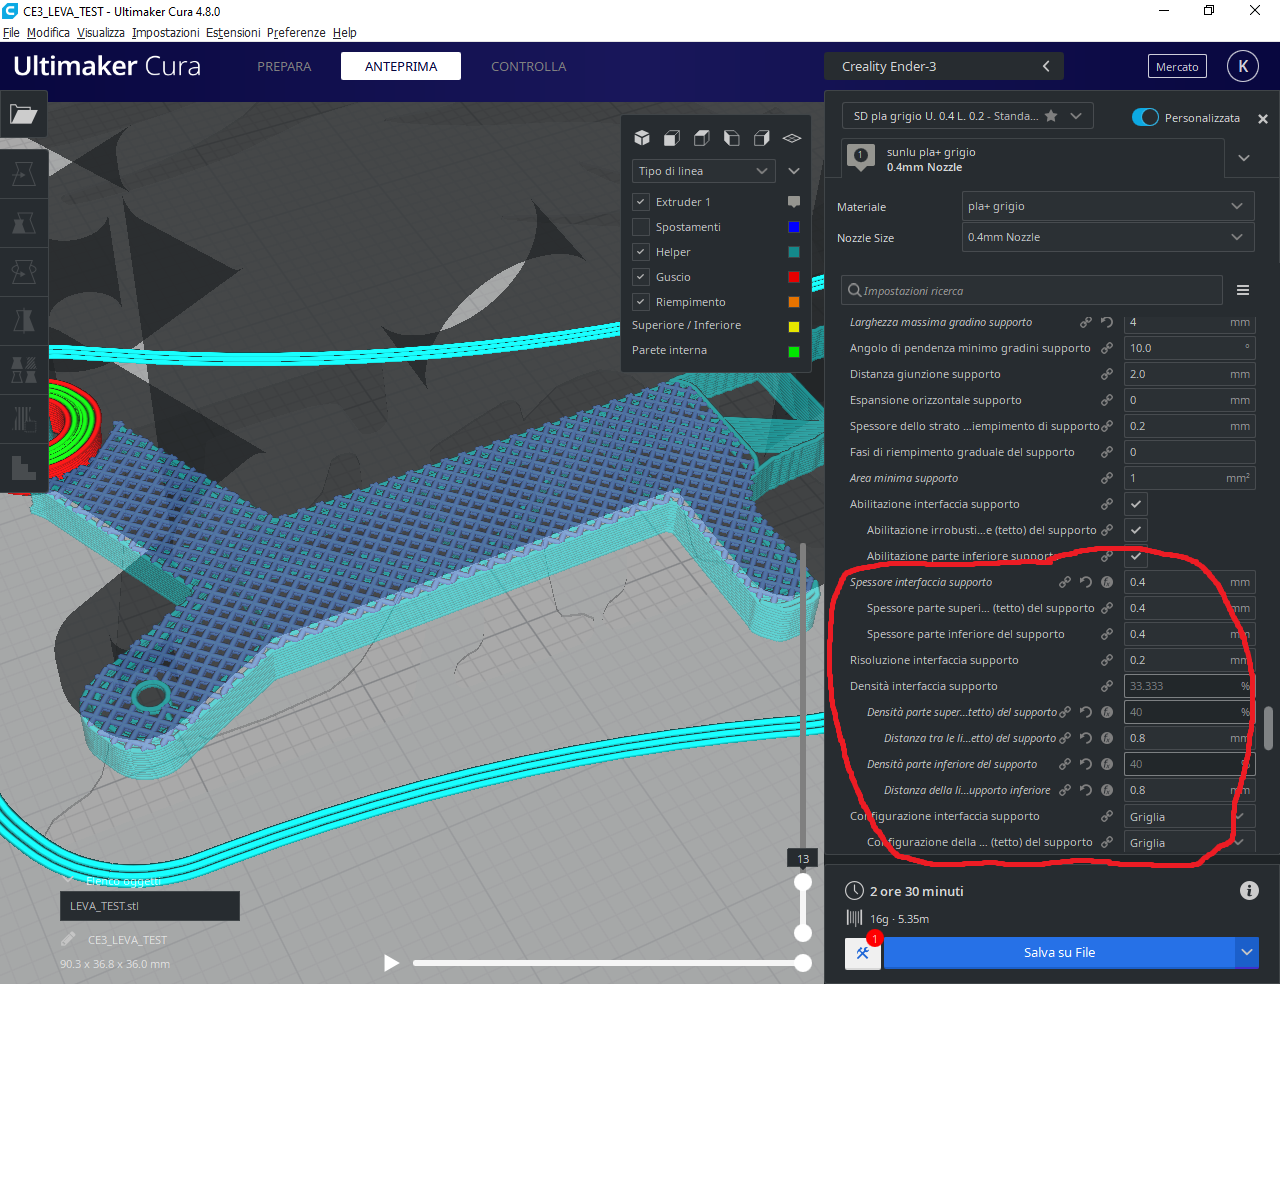Uncheck Abilitazione interfaccia supporto
This screenshot has width=1280, height=1196.
click(x=1135, y=504)
